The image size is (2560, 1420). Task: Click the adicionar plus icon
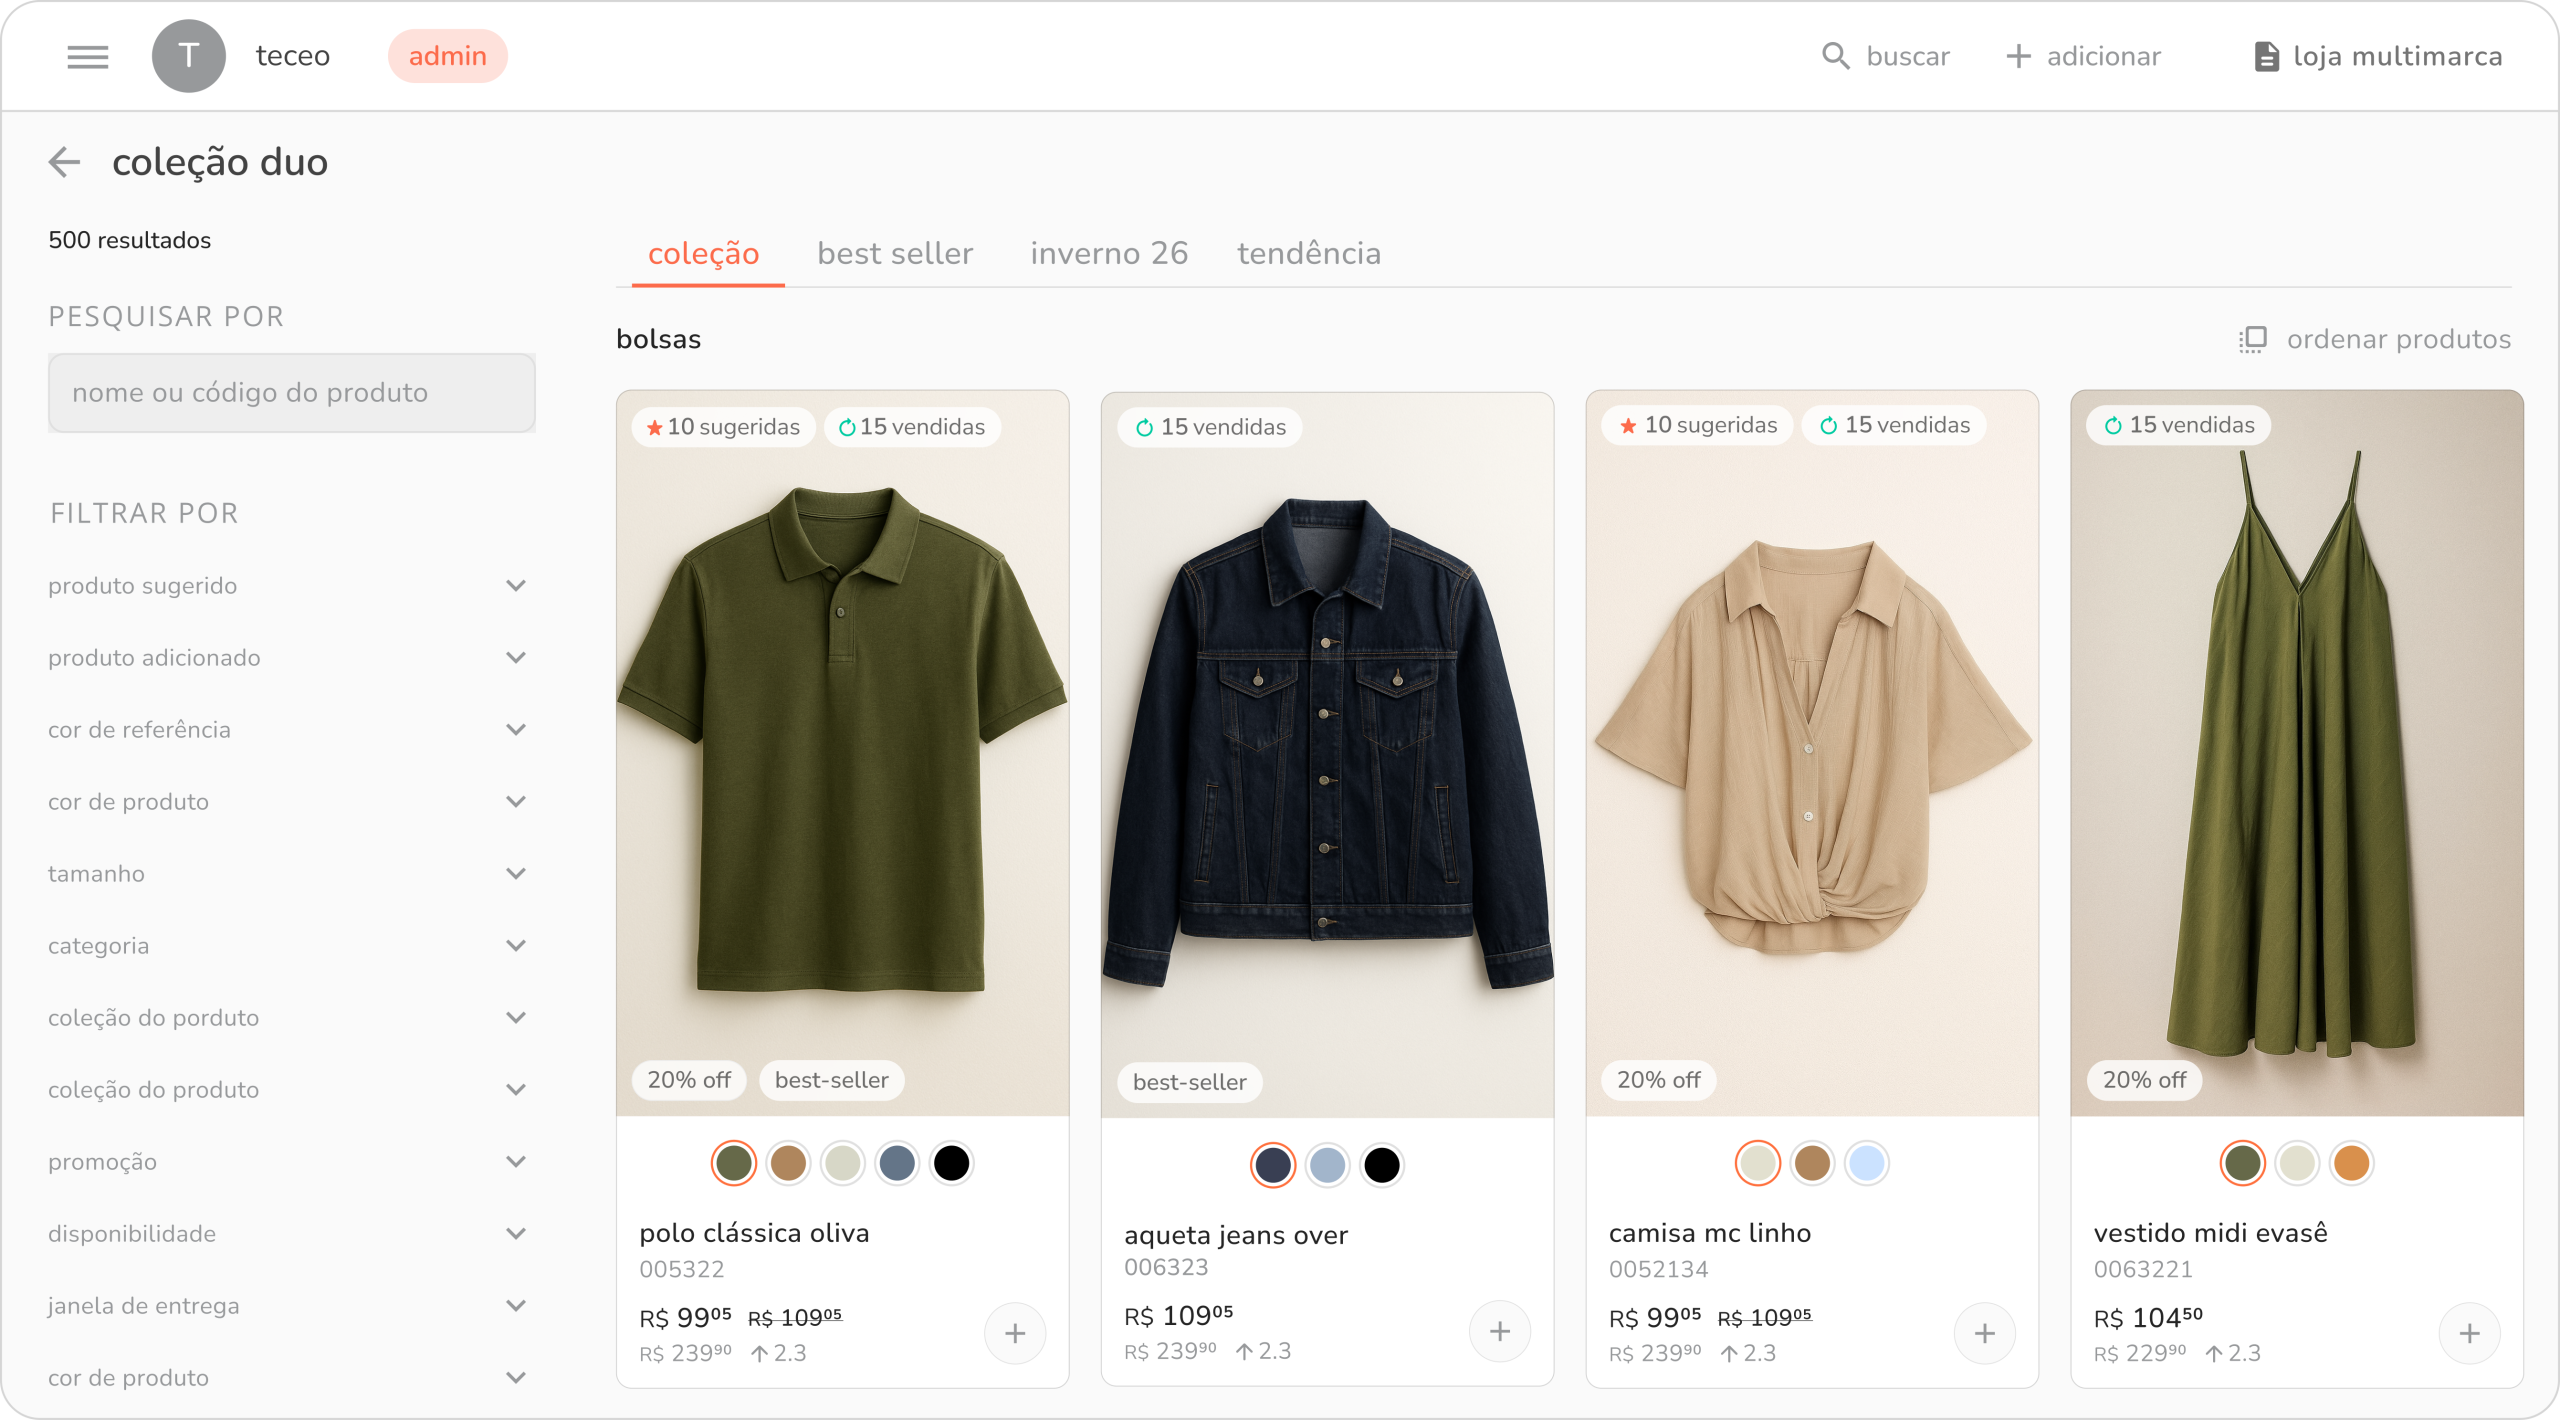[x=2018, y=56]
